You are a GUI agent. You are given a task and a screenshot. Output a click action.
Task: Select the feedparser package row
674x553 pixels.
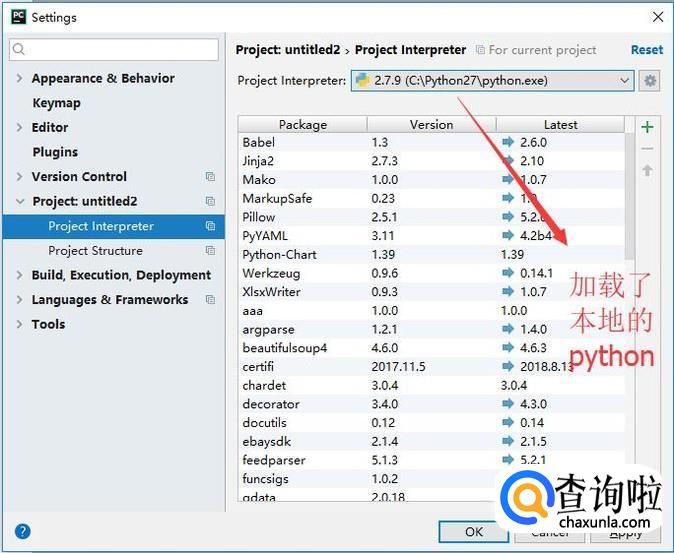point(431,460)
